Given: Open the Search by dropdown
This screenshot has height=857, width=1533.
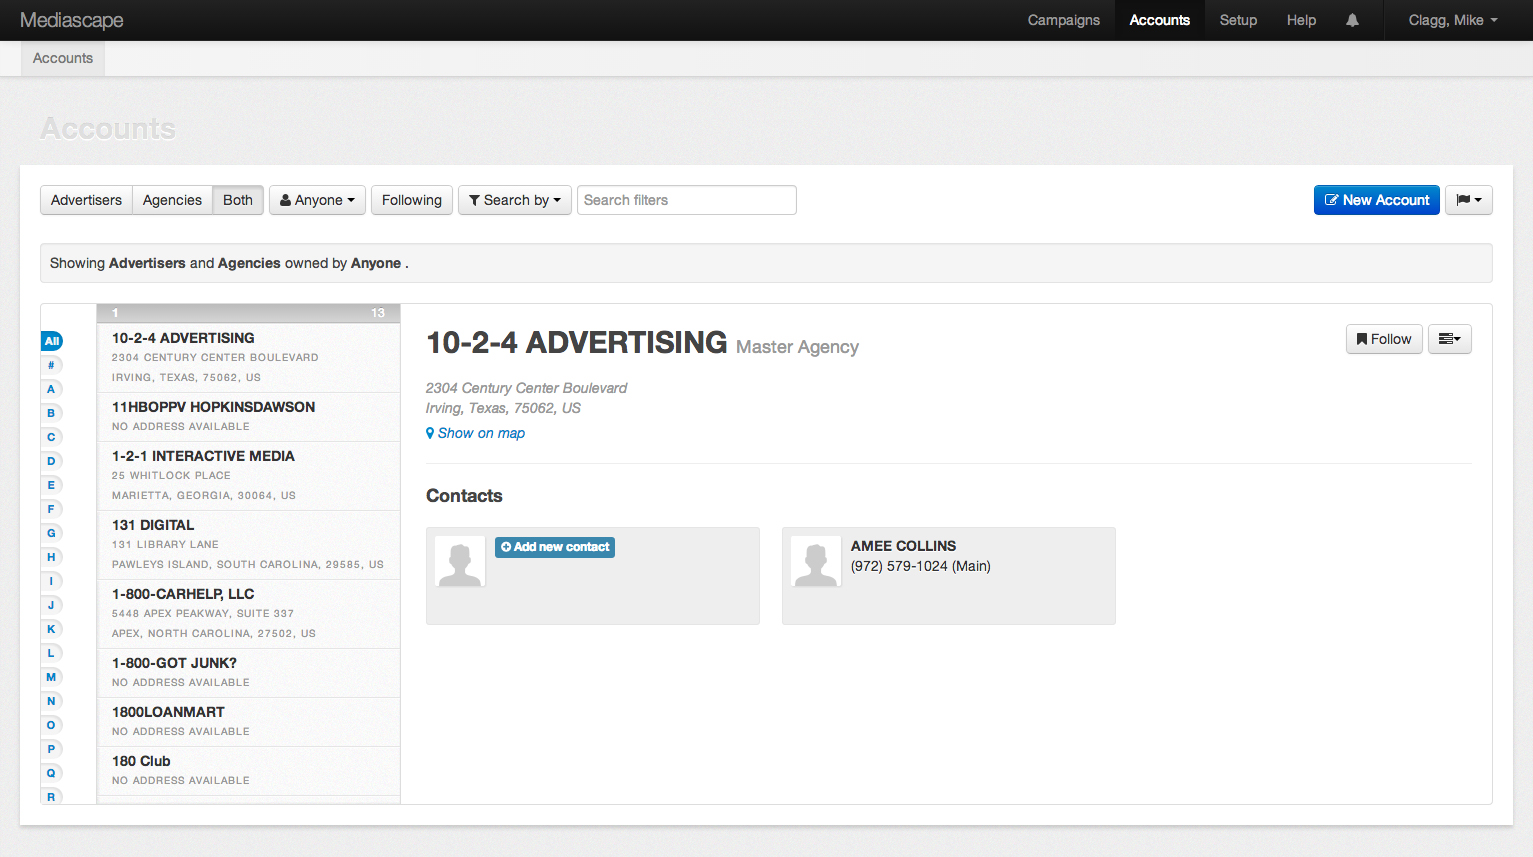Looking at the screenshot, I should click(515, 200).
